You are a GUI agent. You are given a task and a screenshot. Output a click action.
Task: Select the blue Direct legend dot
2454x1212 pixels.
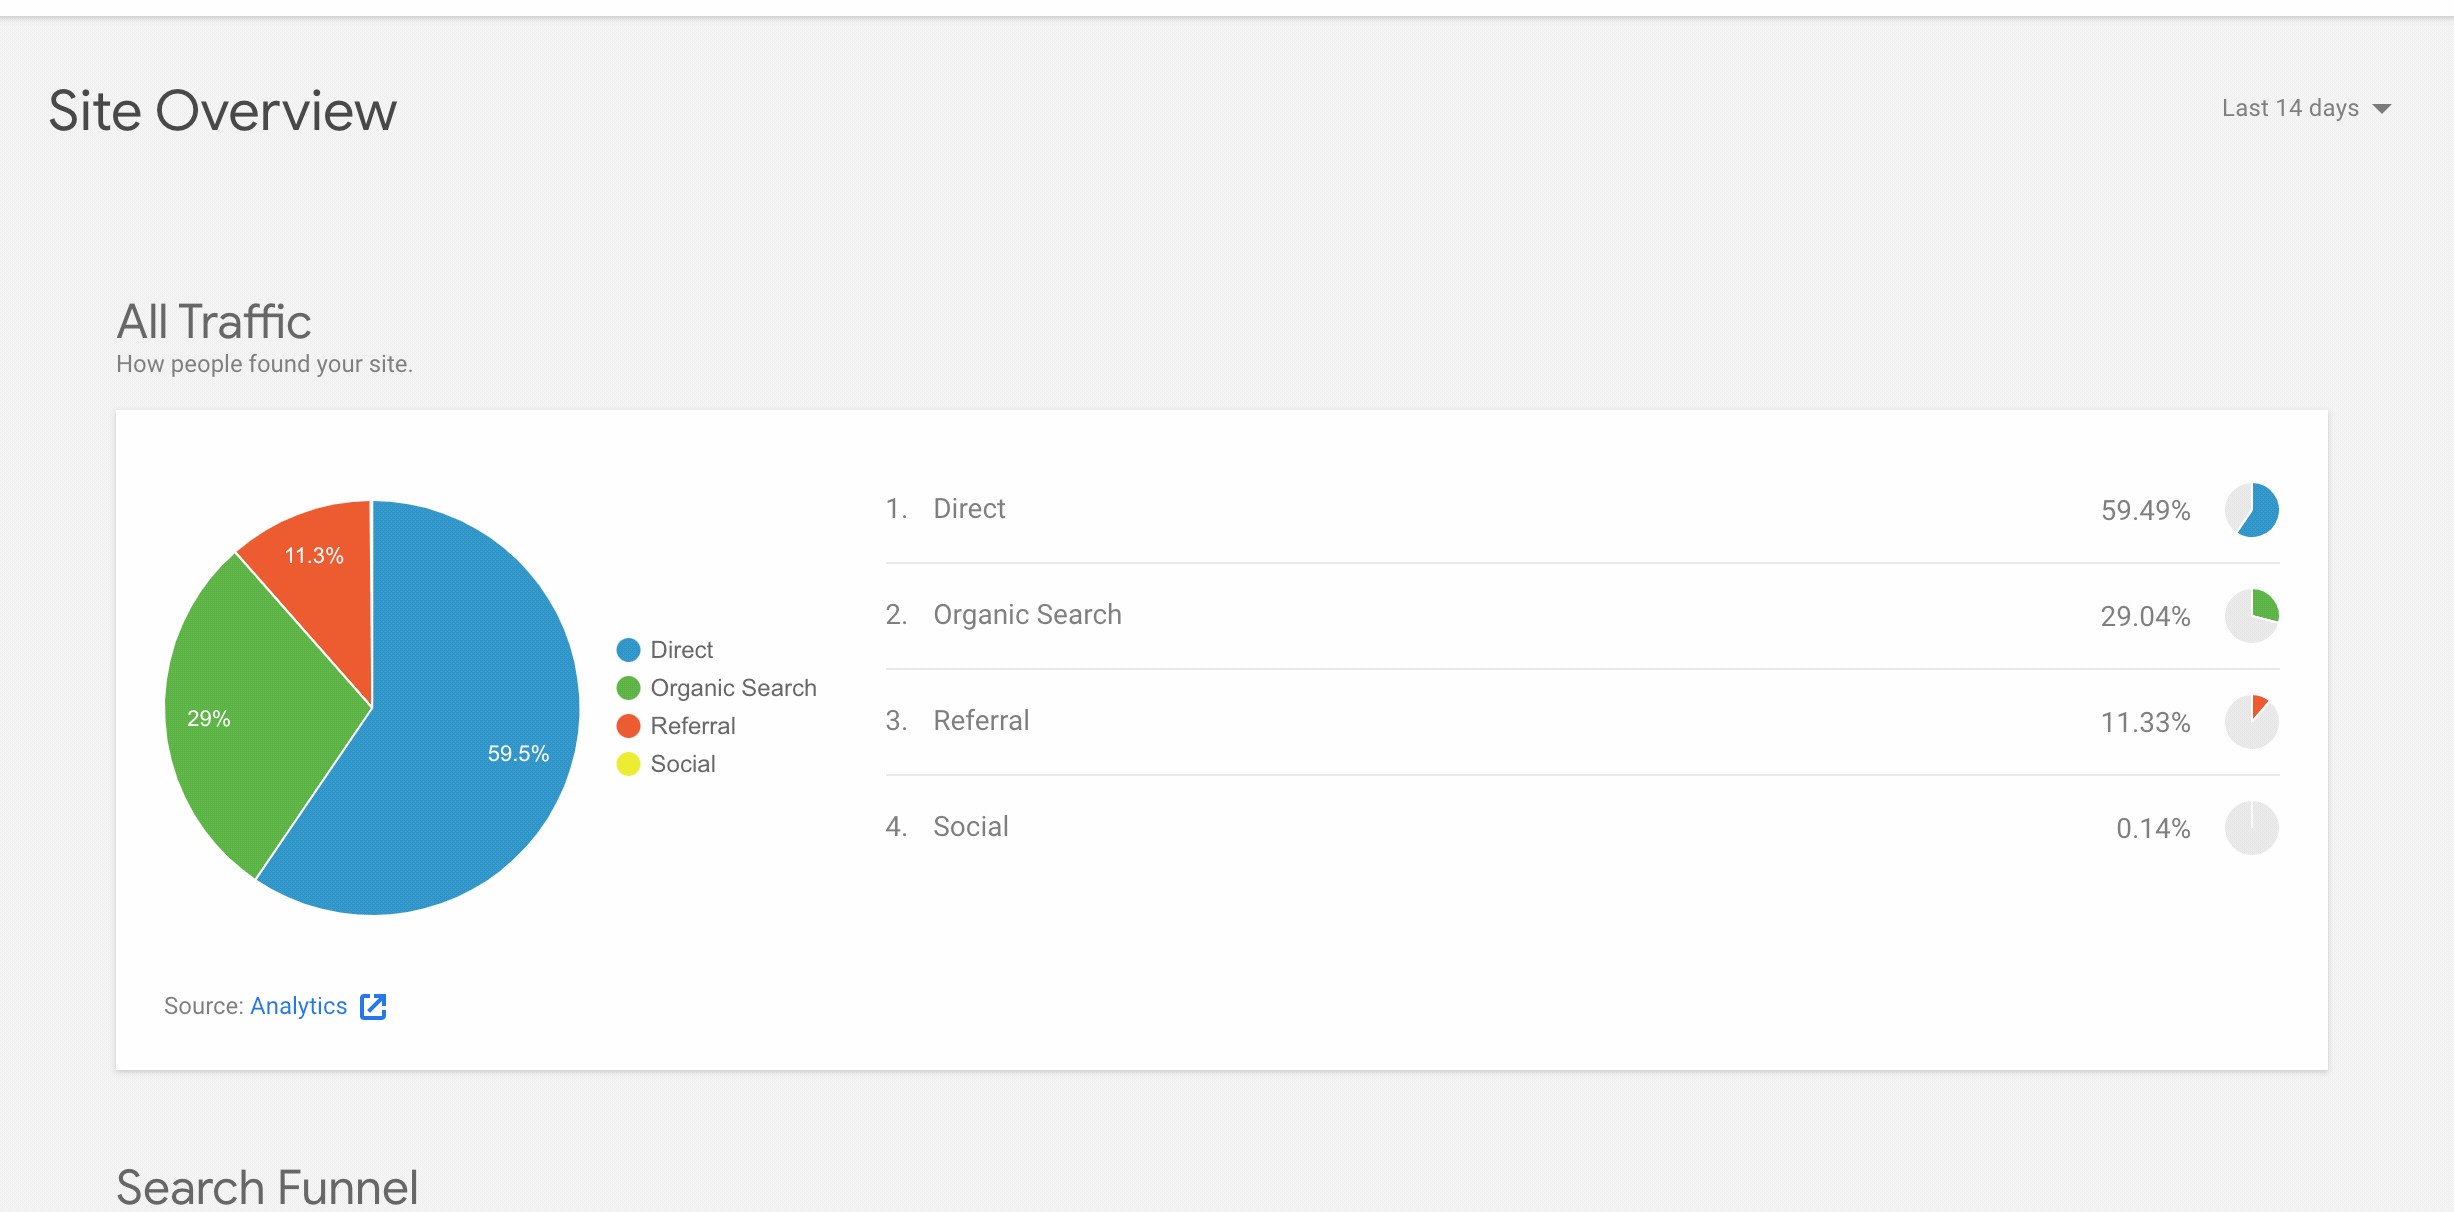[628, 649]
